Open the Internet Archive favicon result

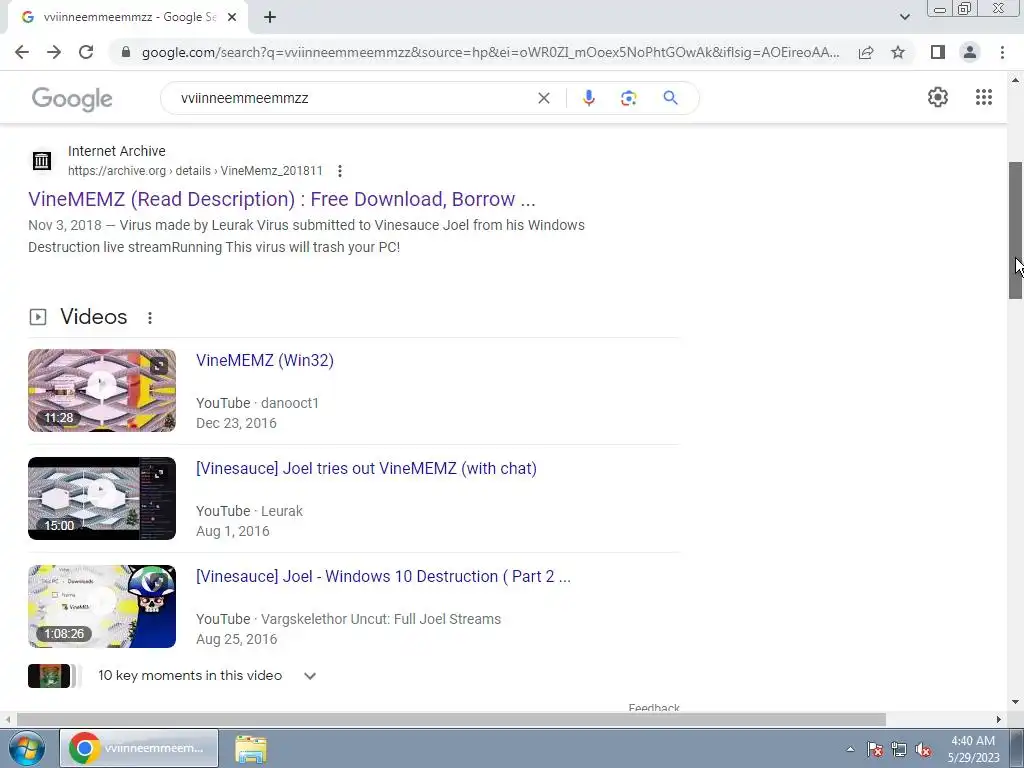click(x=42, y=161)
